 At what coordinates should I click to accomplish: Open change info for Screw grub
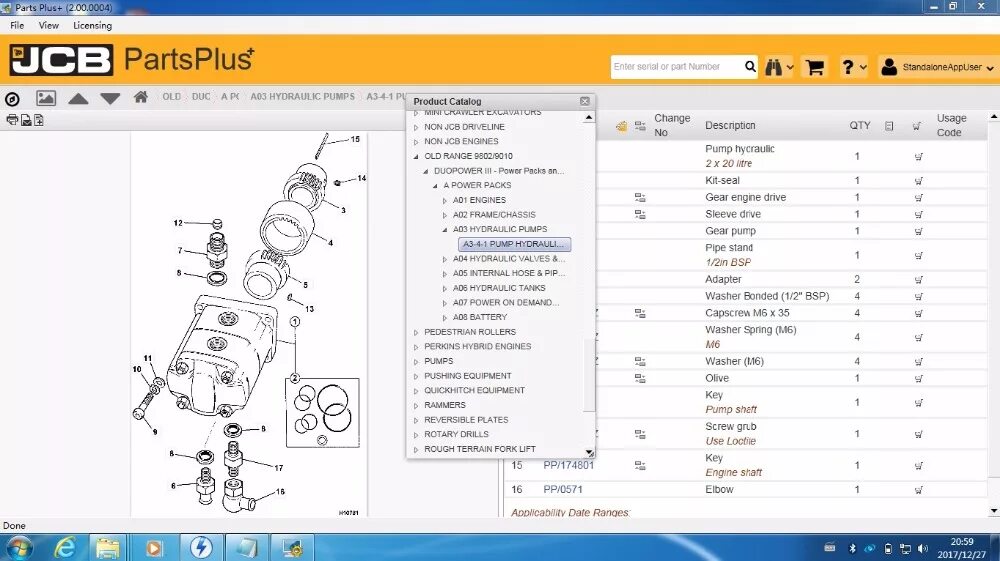pyautogui.click(x=640, y=434)
